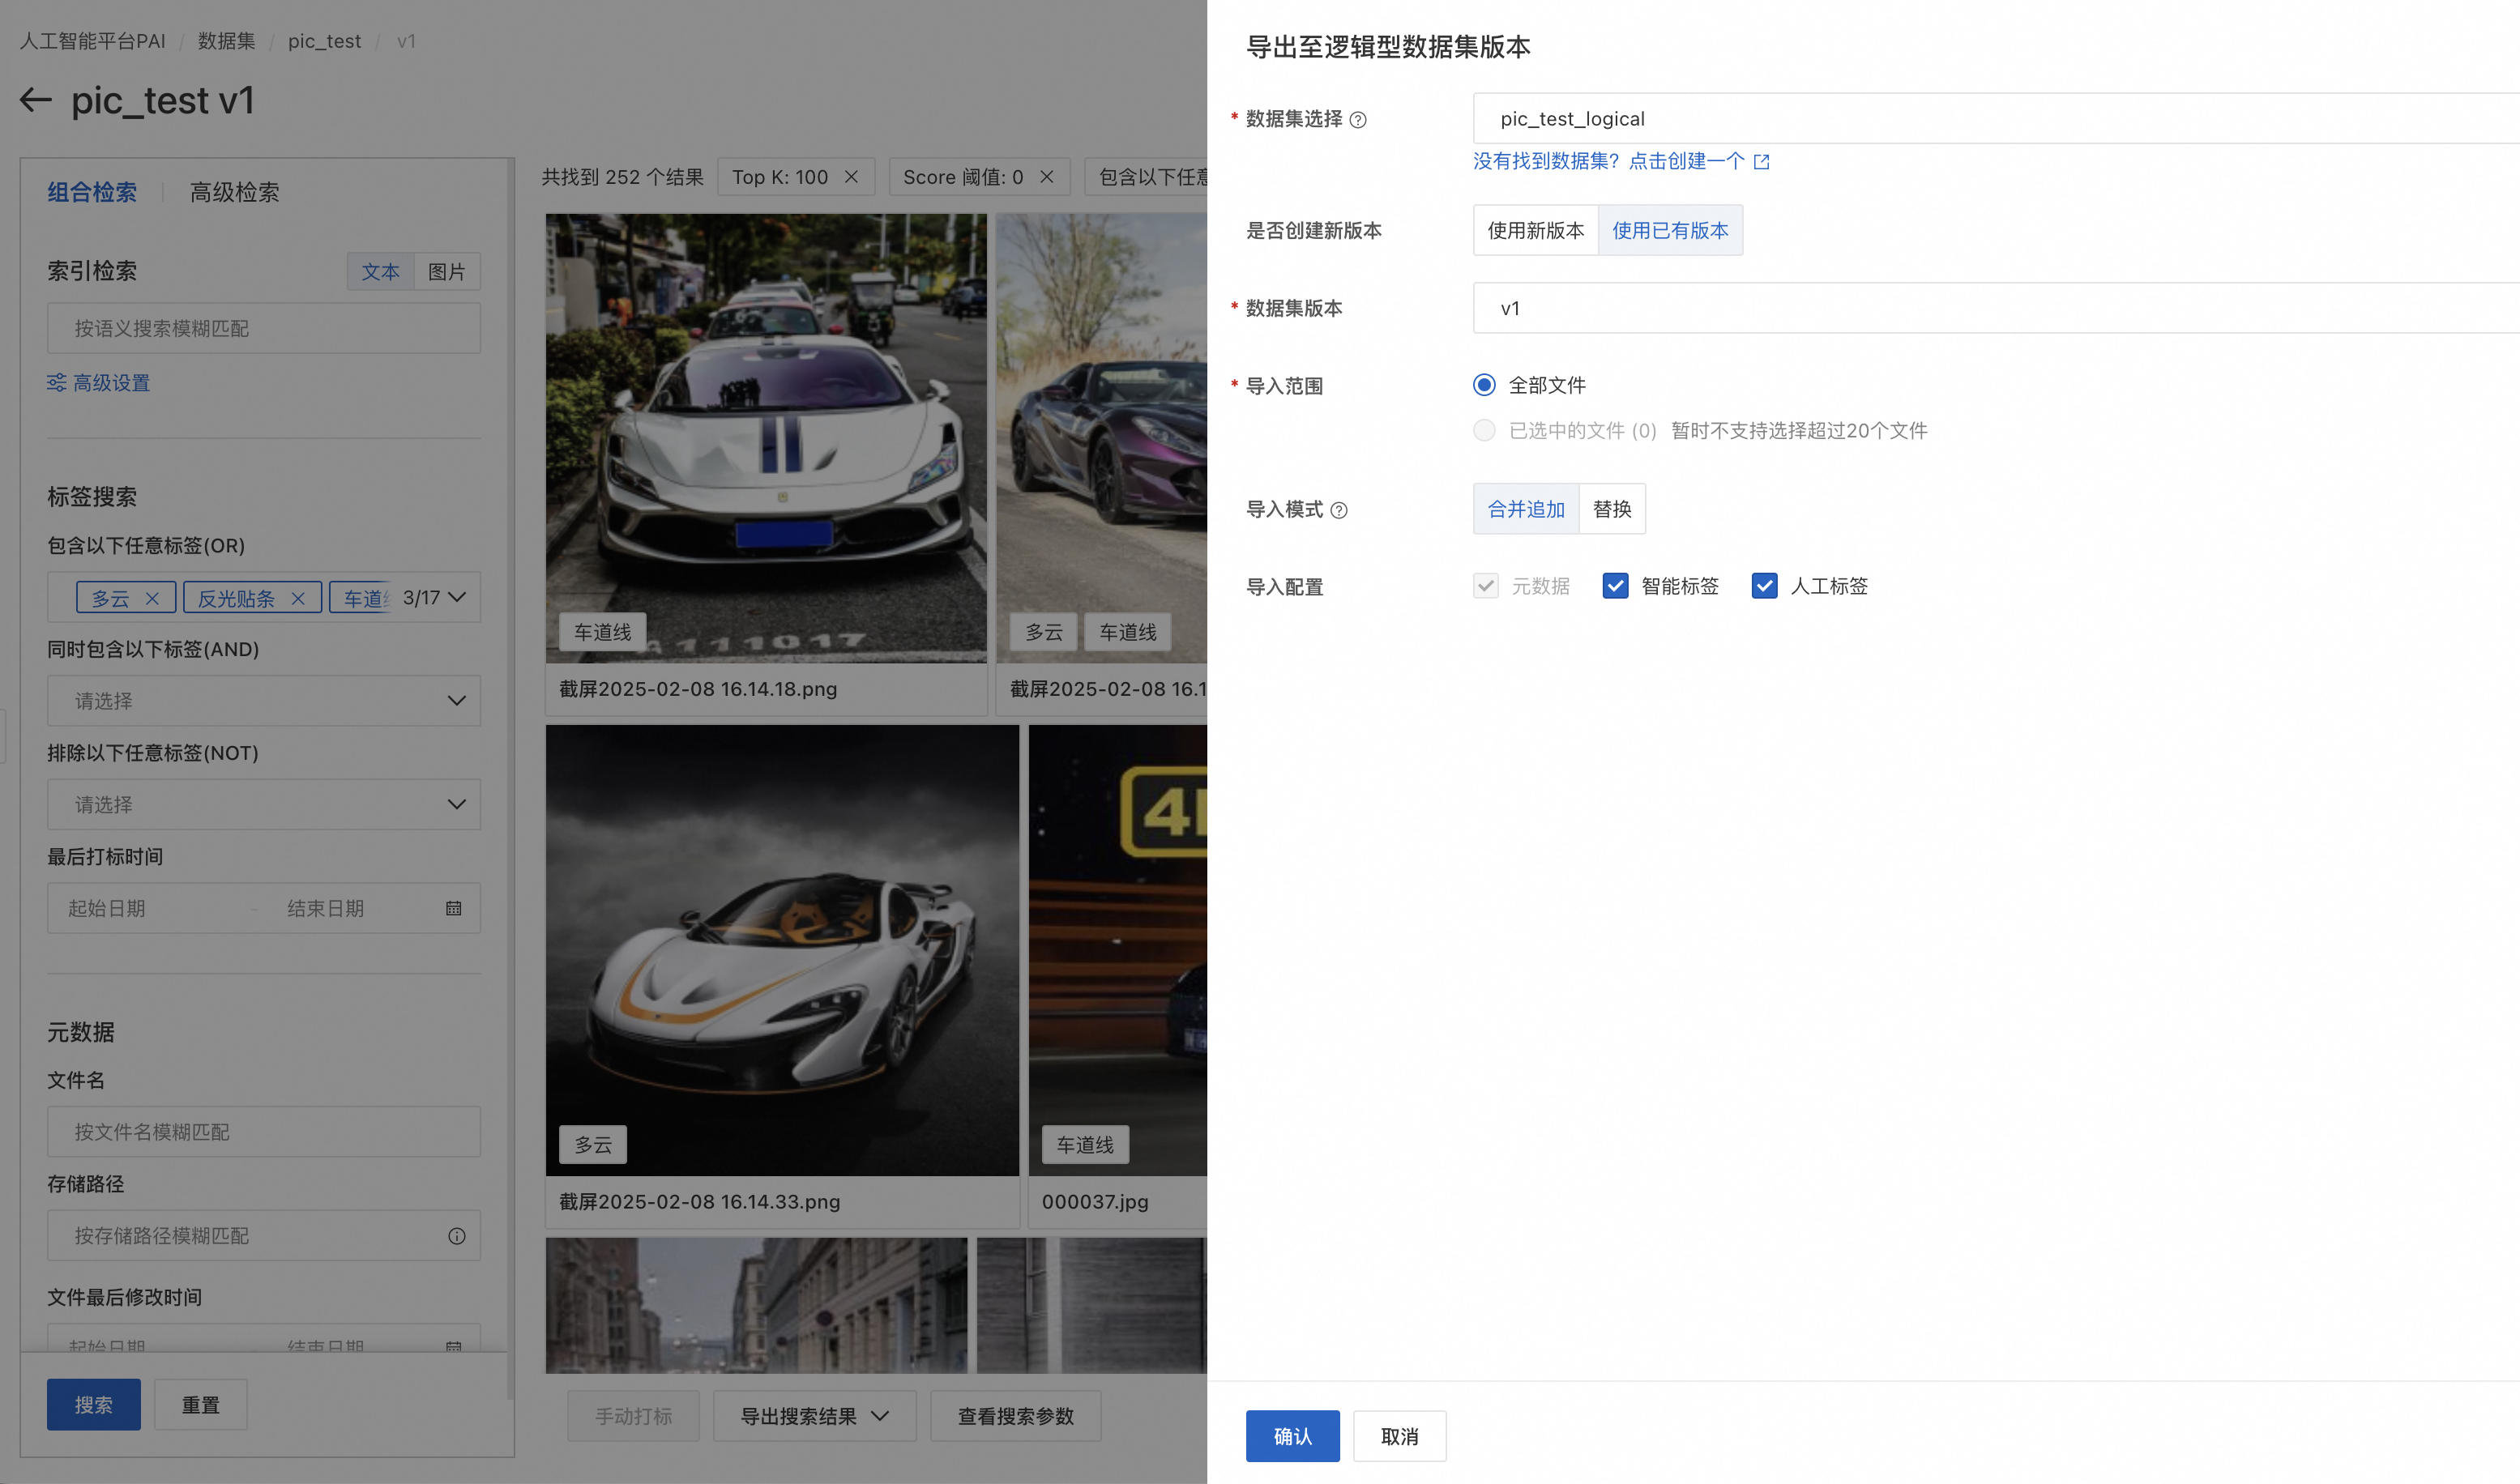Click 起始日期 in 最后打标时间 range
This screenshot has height=1484, width=2520.
pyautogui.click(x=107, y=908)
